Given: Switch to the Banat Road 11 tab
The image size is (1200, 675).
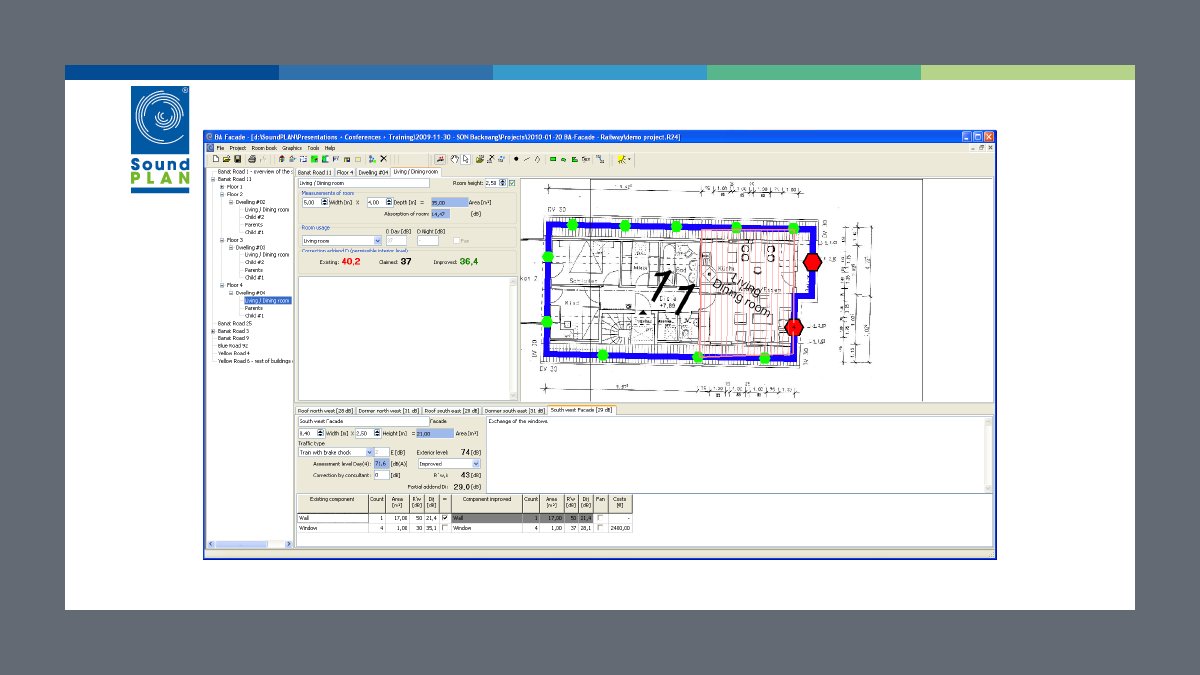Looking at the screenshot, I should (314, 172).
